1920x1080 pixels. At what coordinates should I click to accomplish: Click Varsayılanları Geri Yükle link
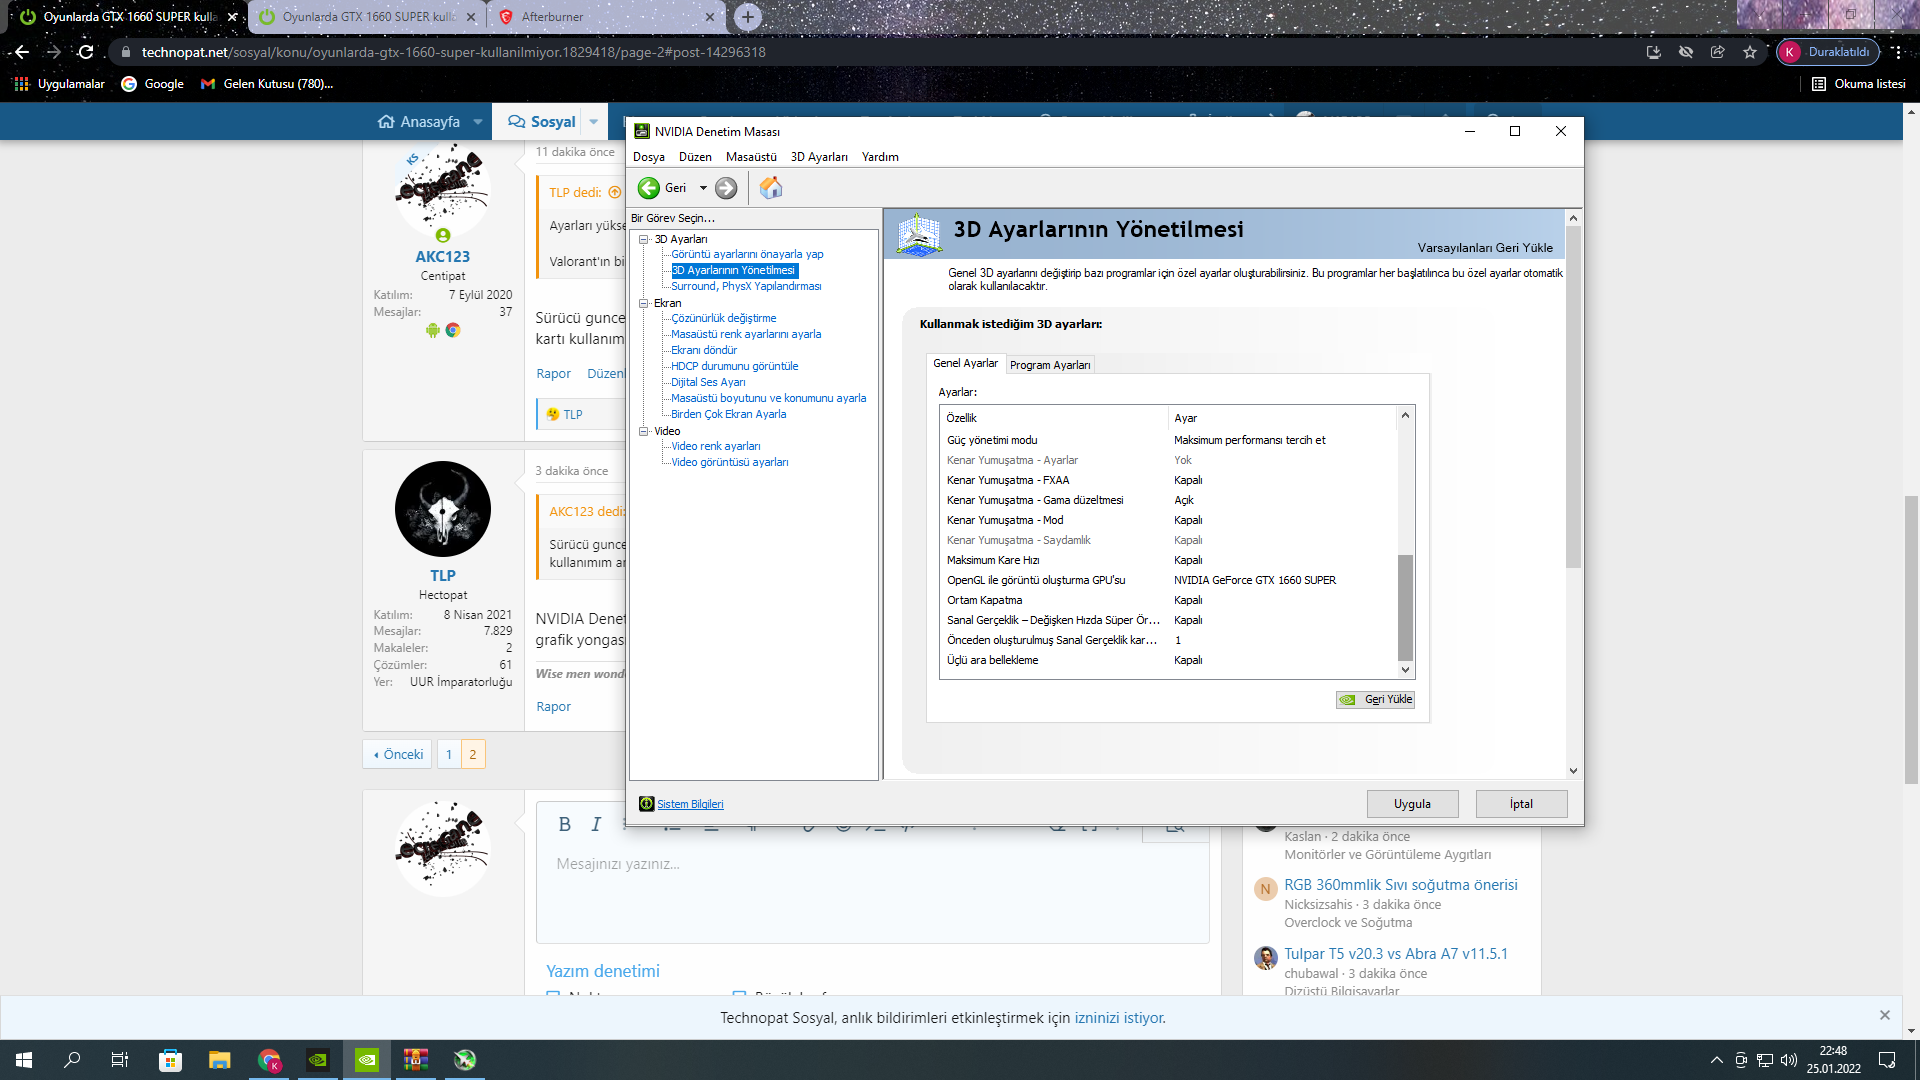click(1484, 248)
